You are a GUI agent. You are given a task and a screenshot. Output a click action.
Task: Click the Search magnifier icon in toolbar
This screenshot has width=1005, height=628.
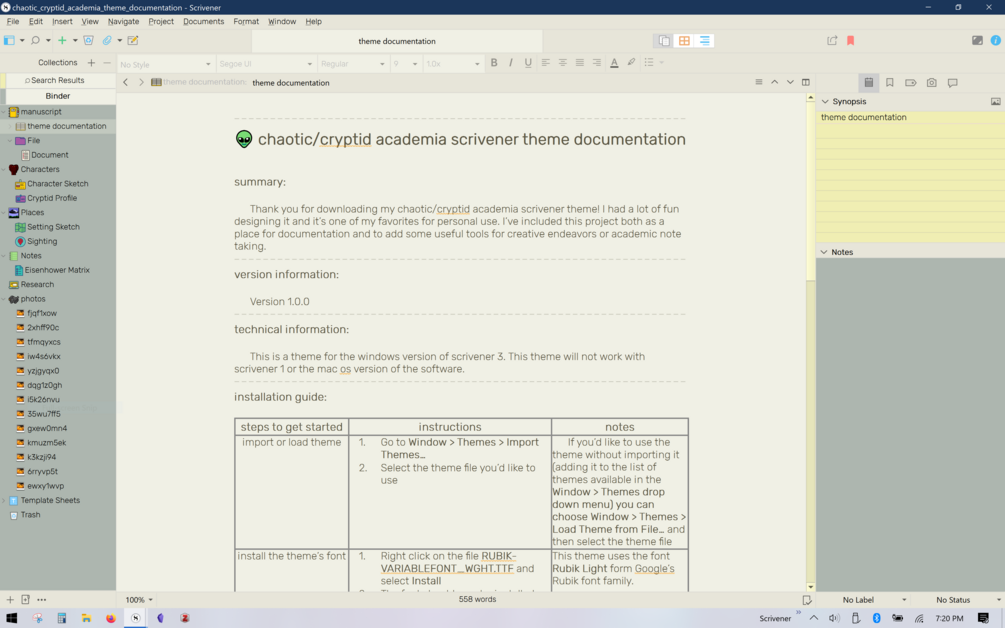[x=35, y=40]
